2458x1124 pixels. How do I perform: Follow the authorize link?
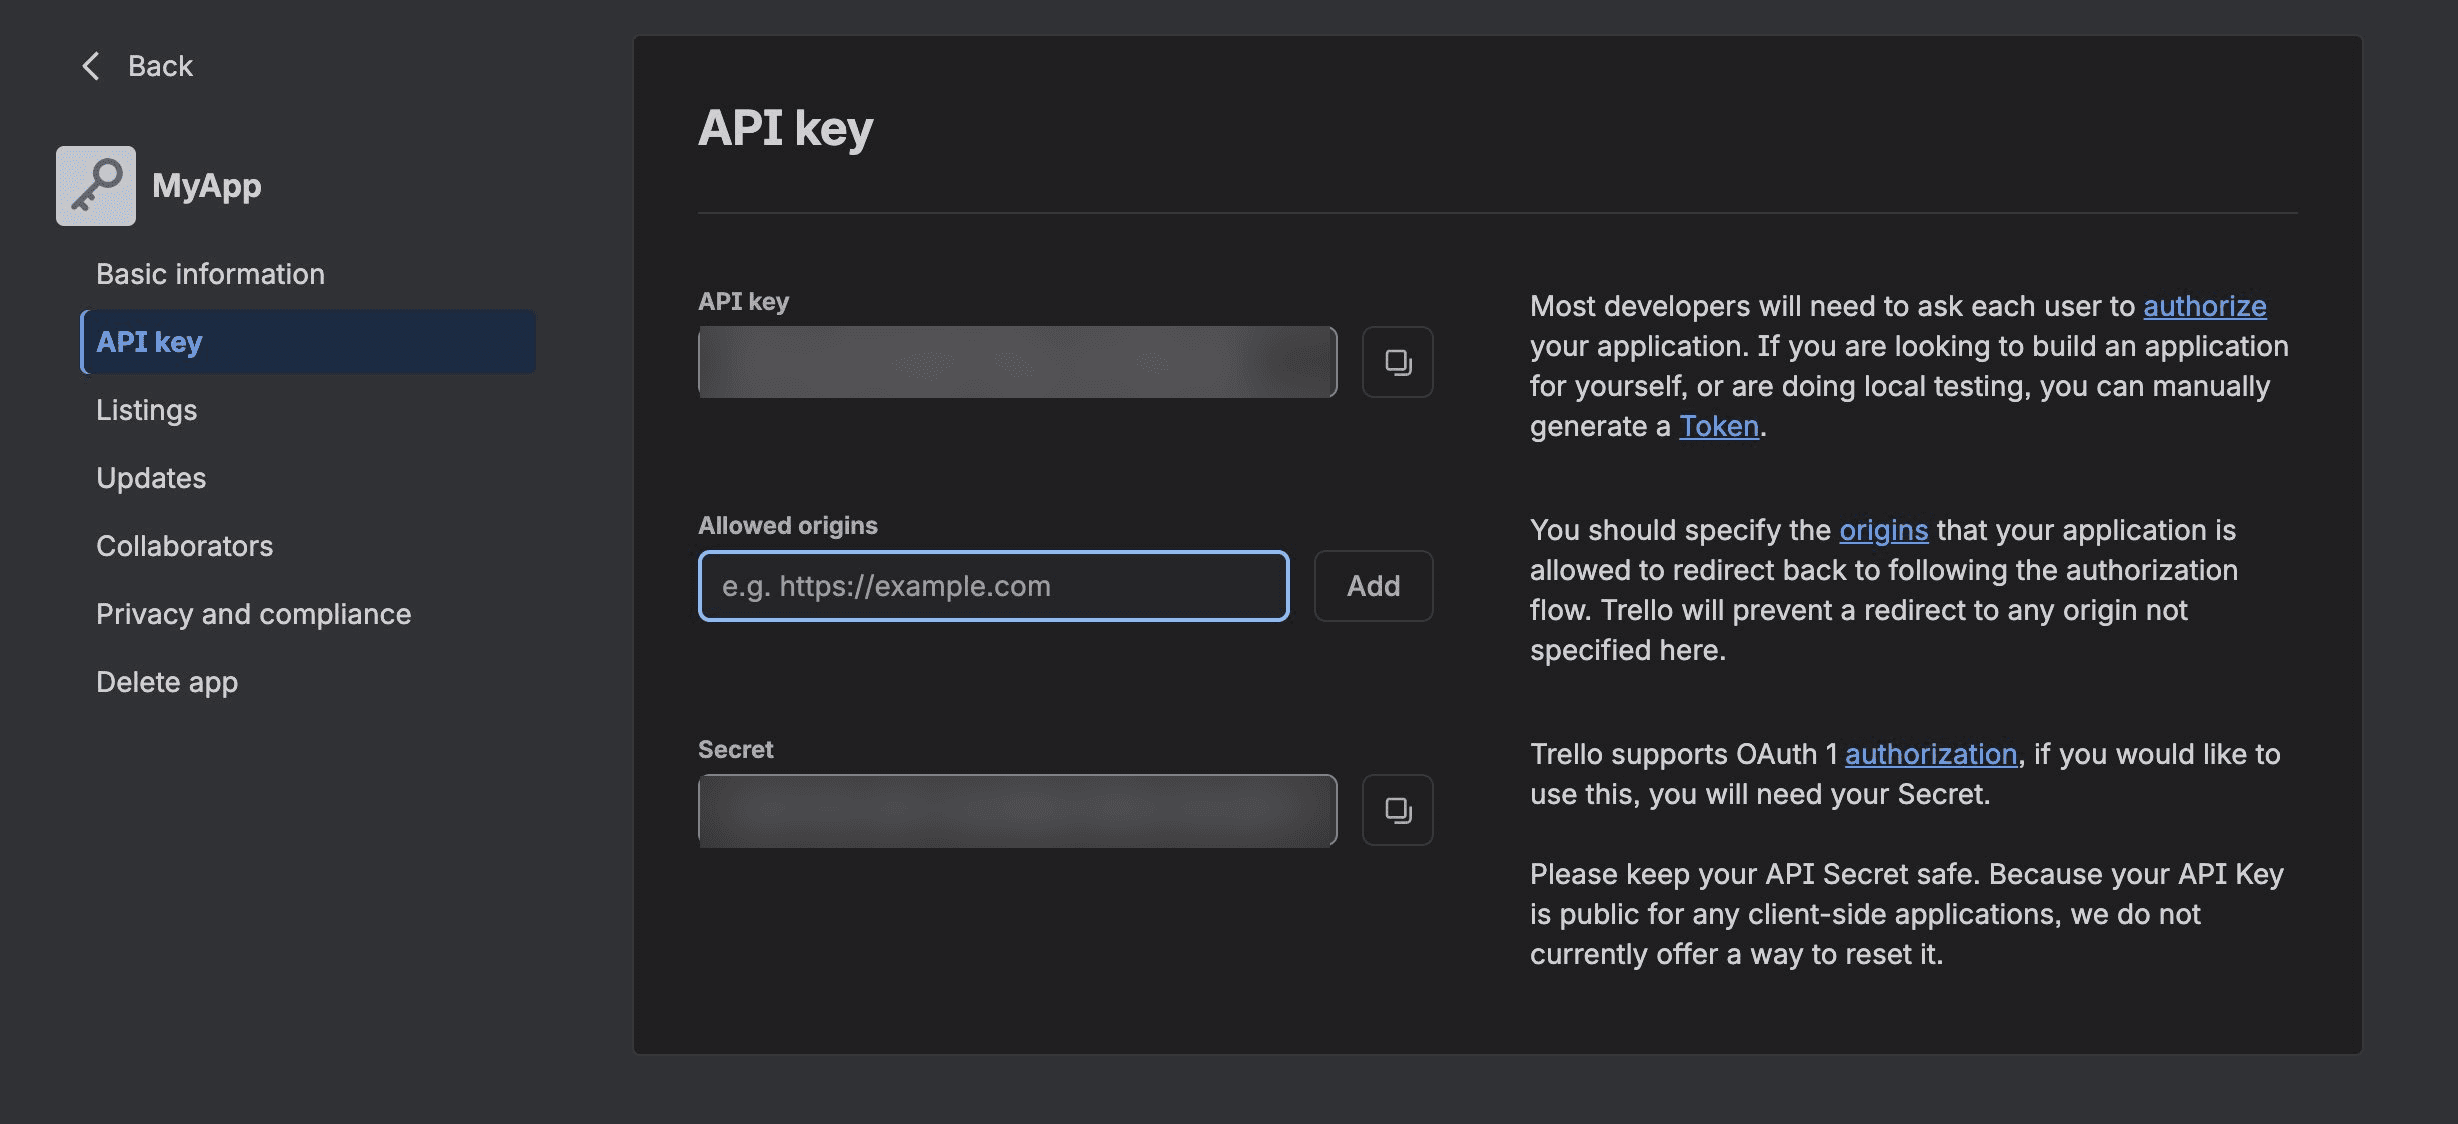2204,306
